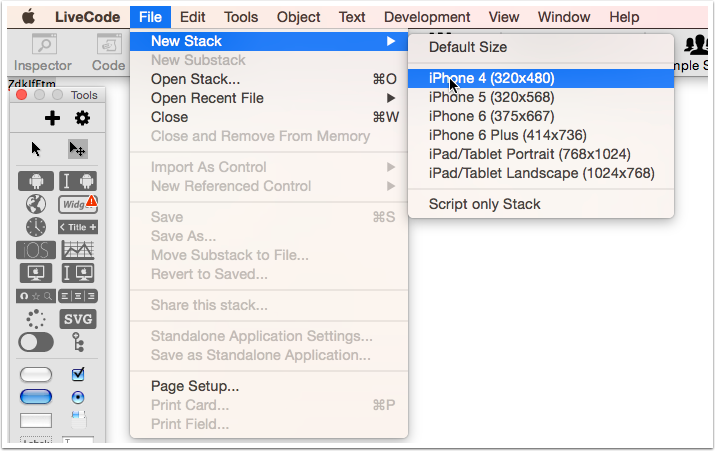Open the View menu

[503, 17]
